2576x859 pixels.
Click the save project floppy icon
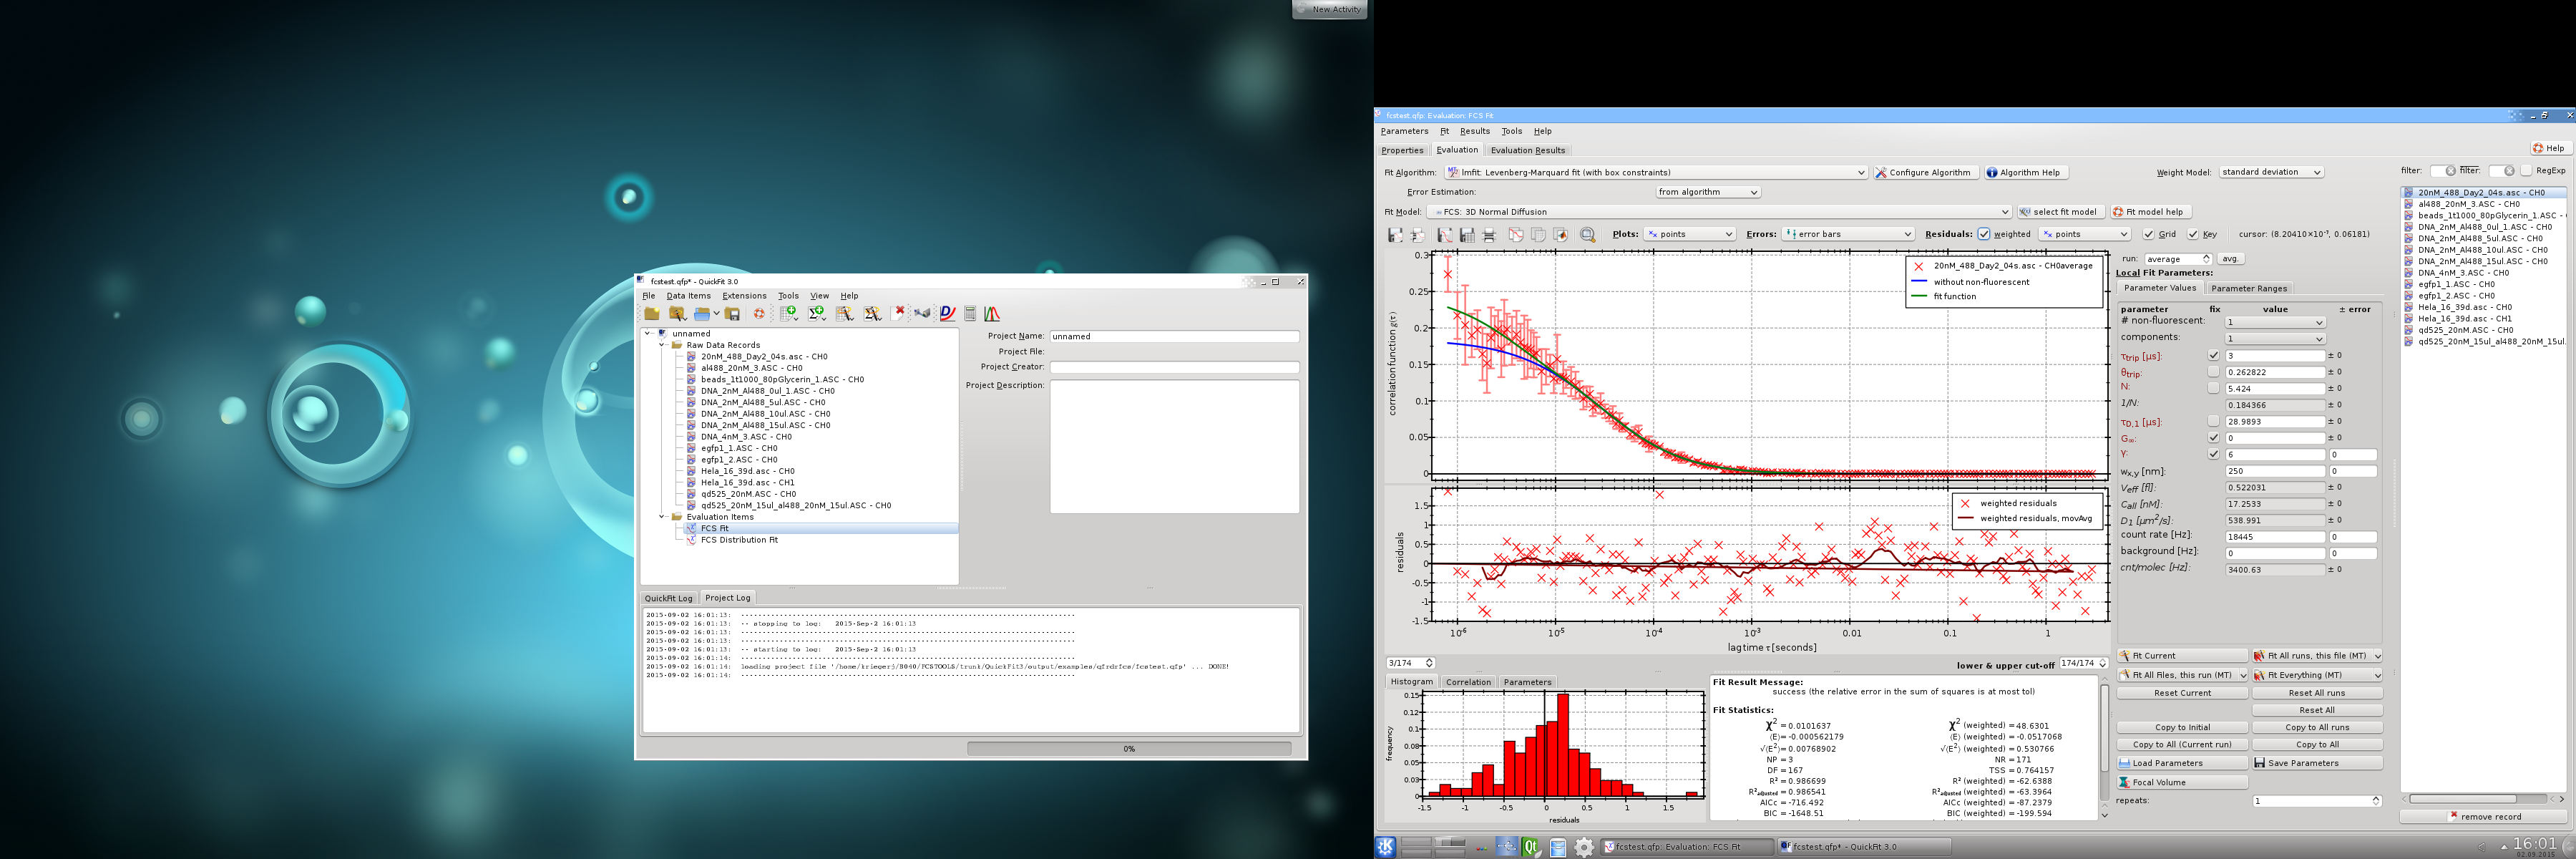pos(732,314)
